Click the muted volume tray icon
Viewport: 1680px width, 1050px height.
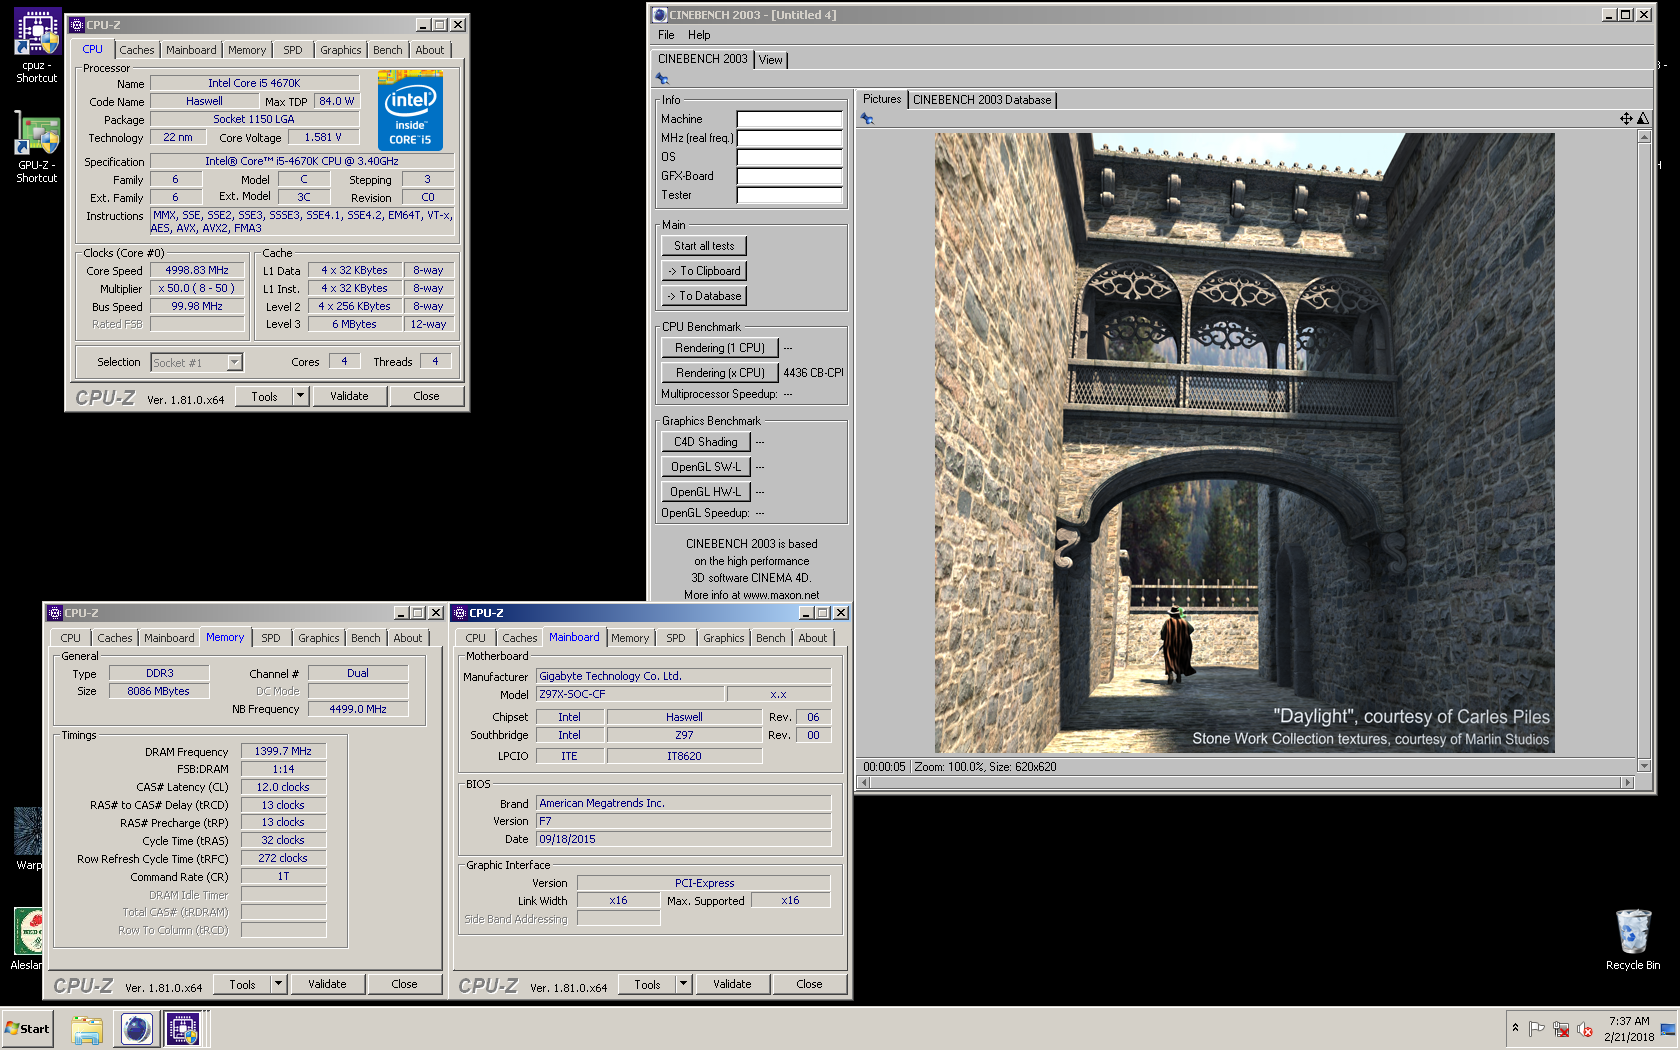pos(1585,1029)
